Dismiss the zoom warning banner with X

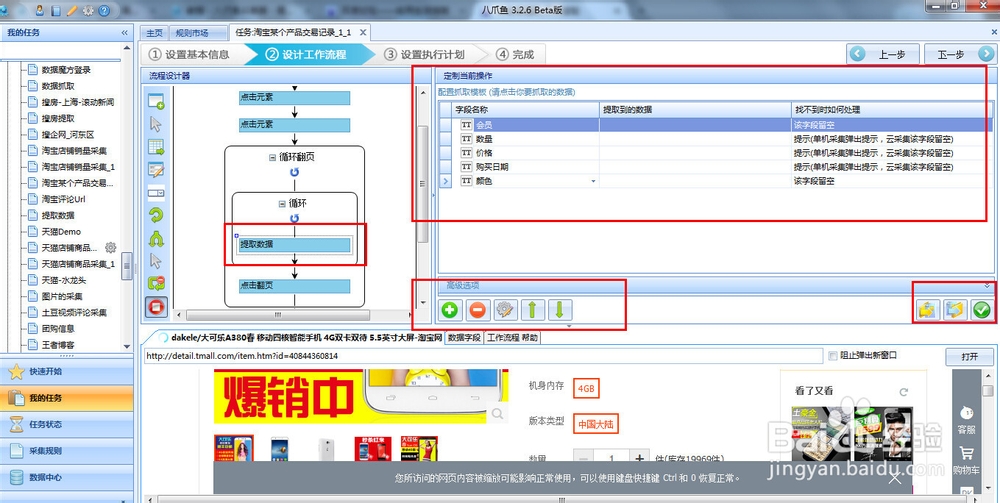(895, 477)
